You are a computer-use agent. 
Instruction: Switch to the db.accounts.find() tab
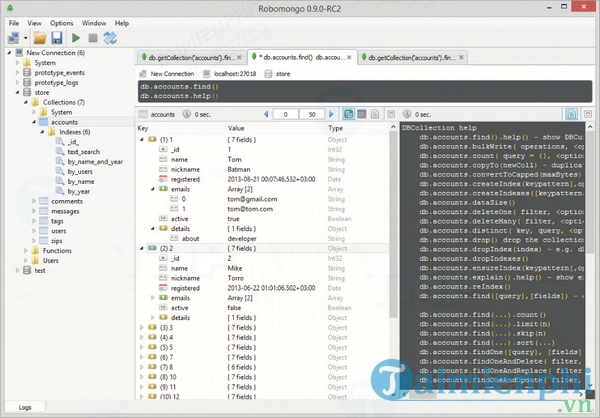[301, 58]
